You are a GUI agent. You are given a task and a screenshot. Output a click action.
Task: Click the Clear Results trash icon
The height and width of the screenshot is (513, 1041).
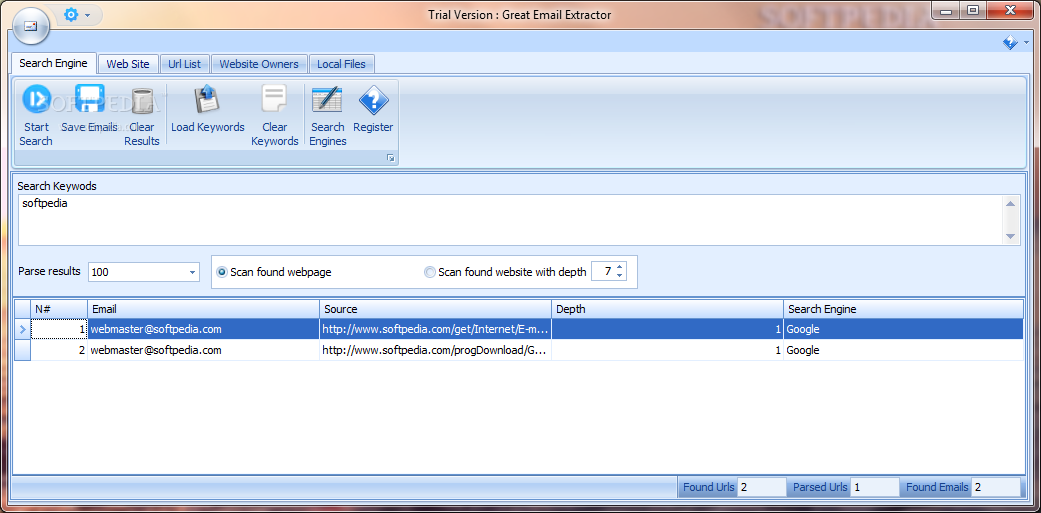pos(141,101)
